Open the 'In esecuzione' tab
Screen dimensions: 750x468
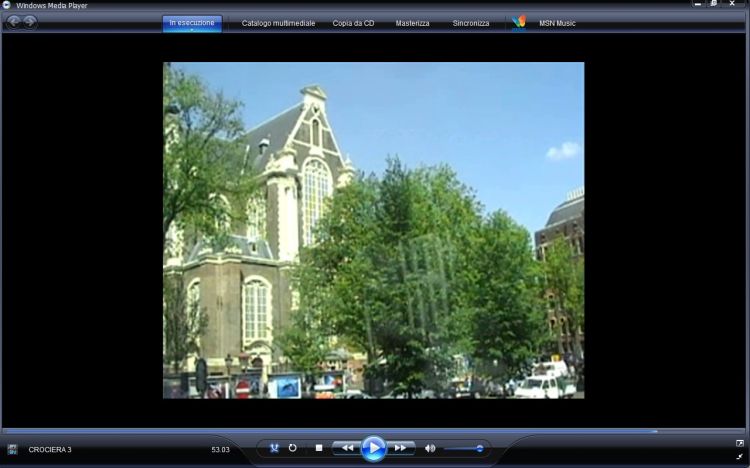click(192, 22)
